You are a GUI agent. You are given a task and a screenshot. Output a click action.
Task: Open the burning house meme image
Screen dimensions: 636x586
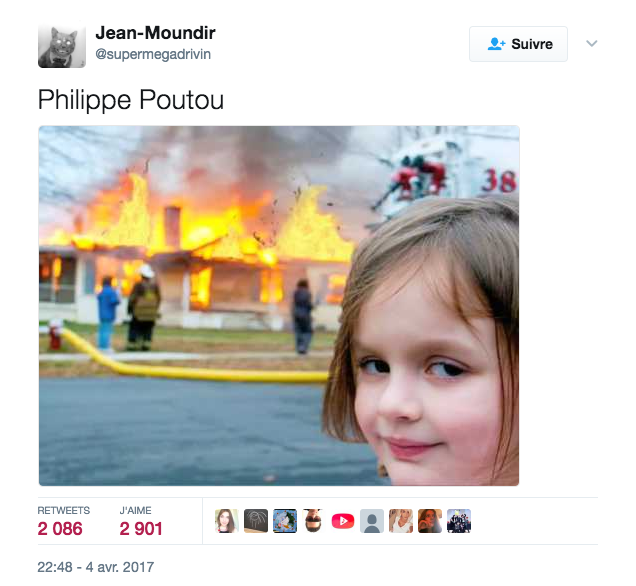click(x=279, y=306)
